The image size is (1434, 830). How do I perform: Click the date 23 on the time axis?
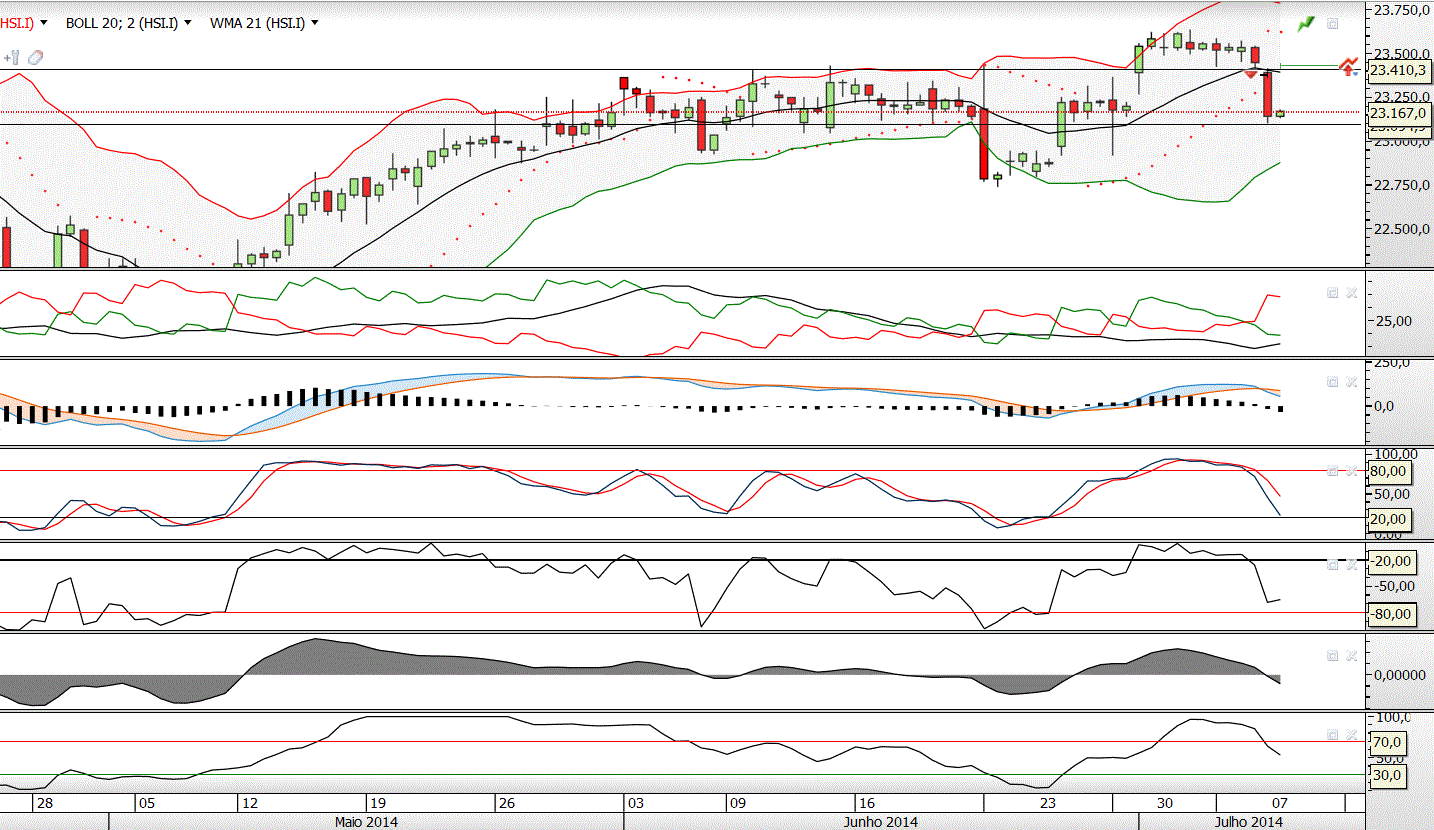point(1048,803)
